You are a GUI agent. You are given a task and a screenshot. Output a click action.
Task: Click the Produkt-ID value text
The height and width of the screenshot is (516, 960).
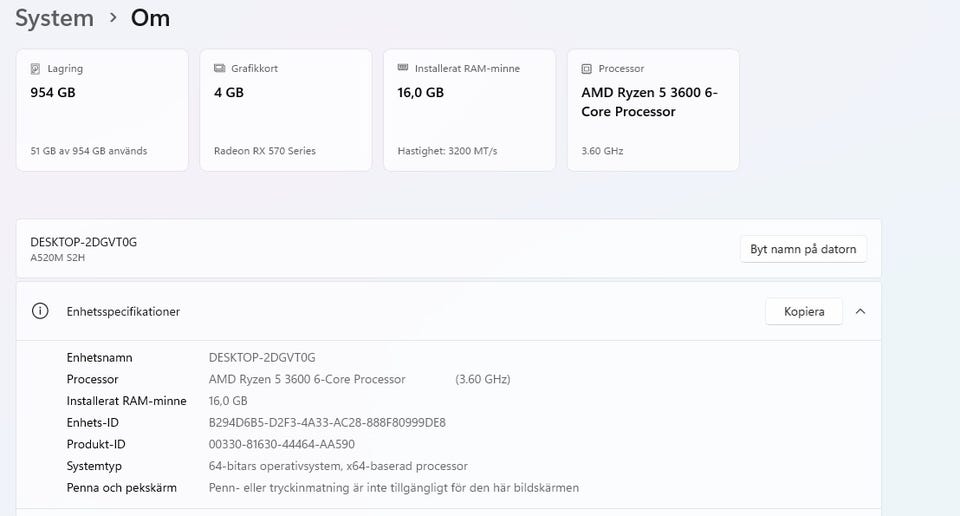pyautogui.click(x=281, y=444)
